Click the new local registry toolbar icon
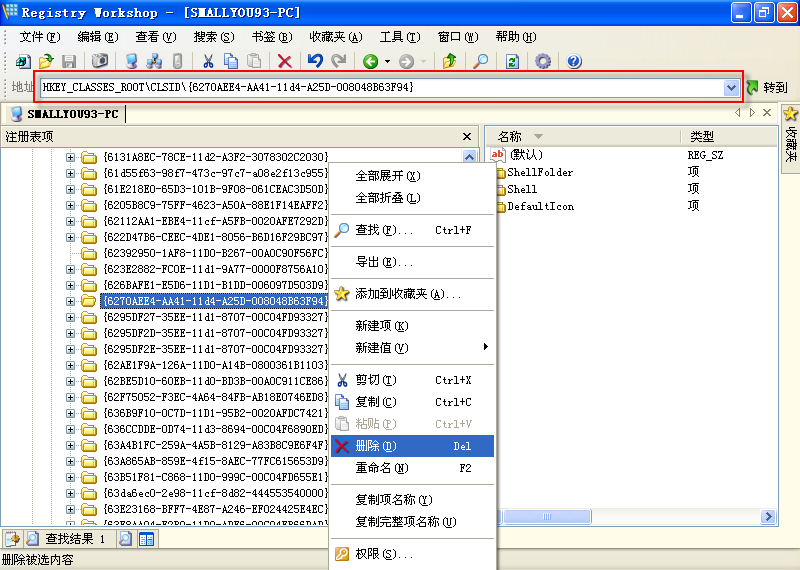Screen dimensions: 800x570 [23, 61]
